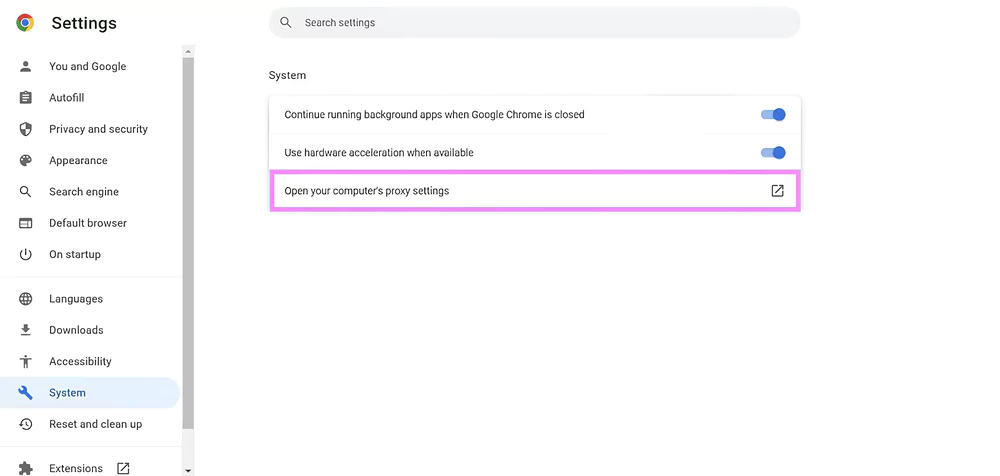Disable the hardware acceleration switch
1000x476 pixels.
point(773,153)
